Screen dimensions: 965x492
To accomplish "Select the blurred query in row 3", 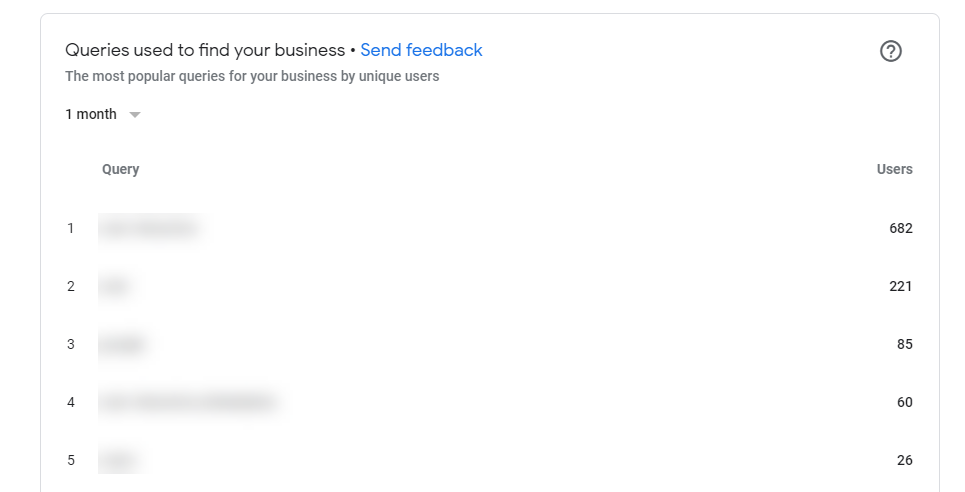I will tap(125, 344).
